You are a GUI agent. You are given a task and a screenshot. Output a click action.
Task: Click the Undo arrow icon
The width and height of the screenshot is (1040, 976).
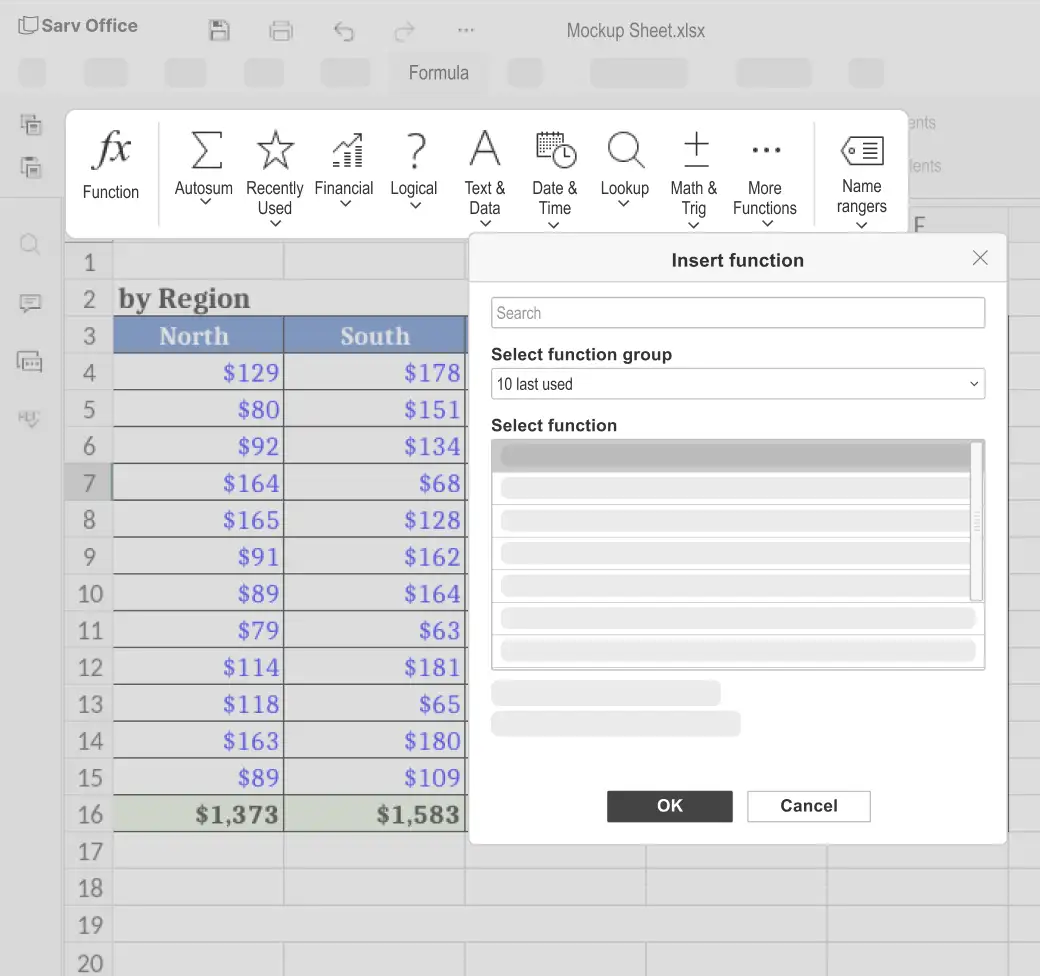point(344,31)
